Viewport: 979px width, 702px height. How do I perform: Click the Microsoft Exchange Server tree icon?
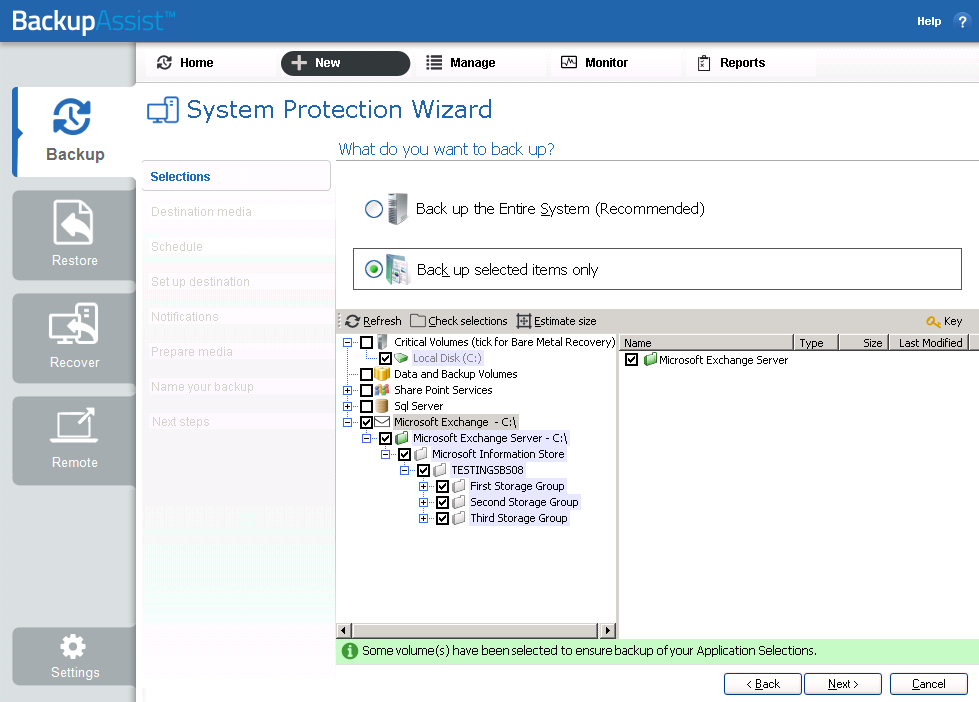pos(401,438)
